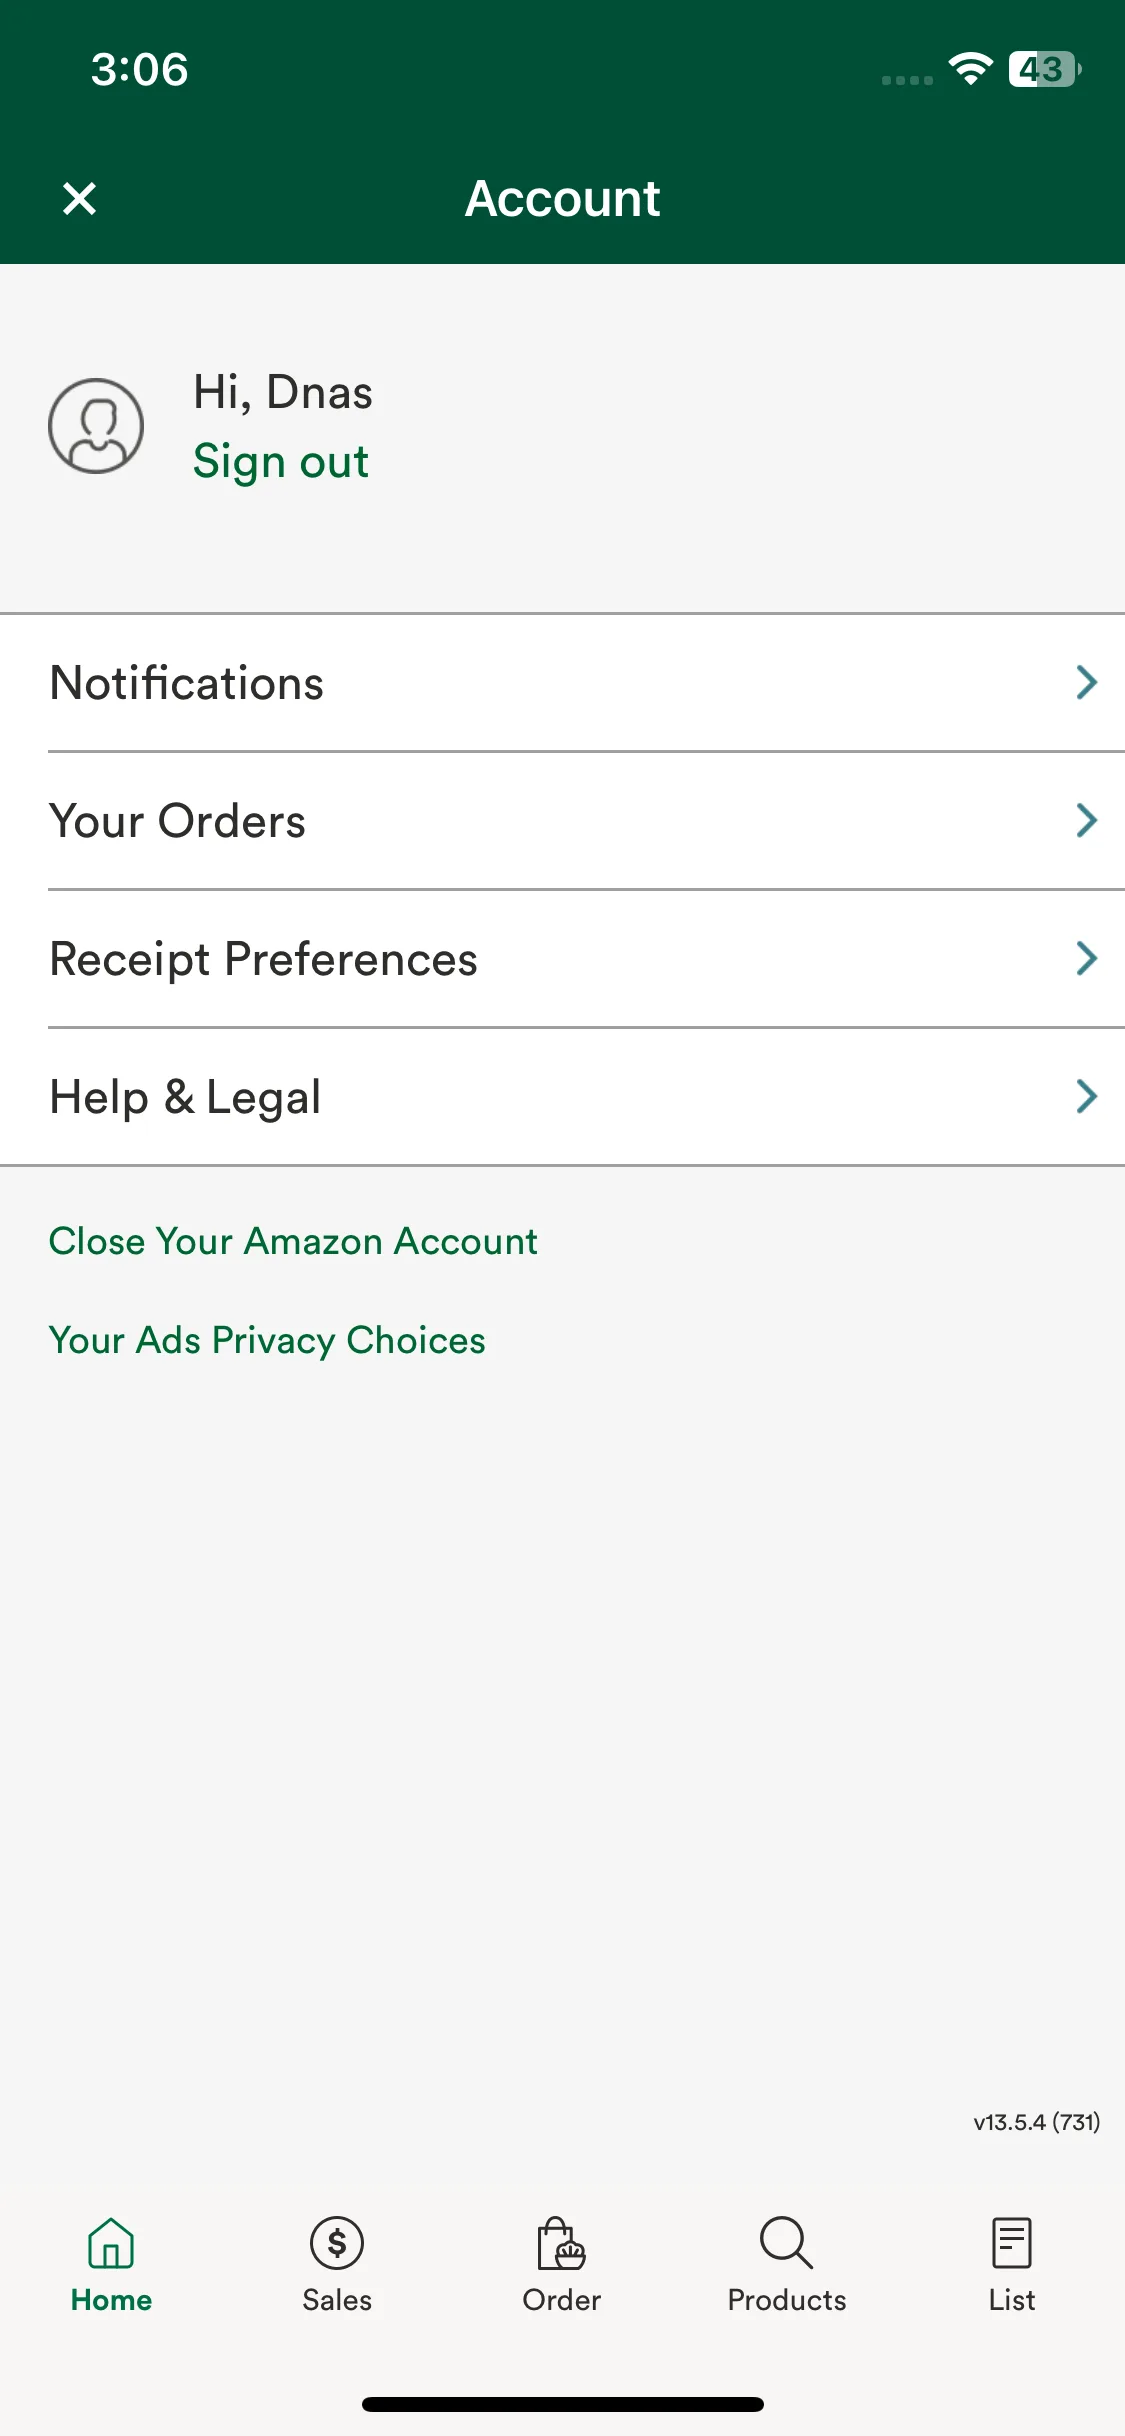Open the Help & Legal row

(x=562, y=1097)
